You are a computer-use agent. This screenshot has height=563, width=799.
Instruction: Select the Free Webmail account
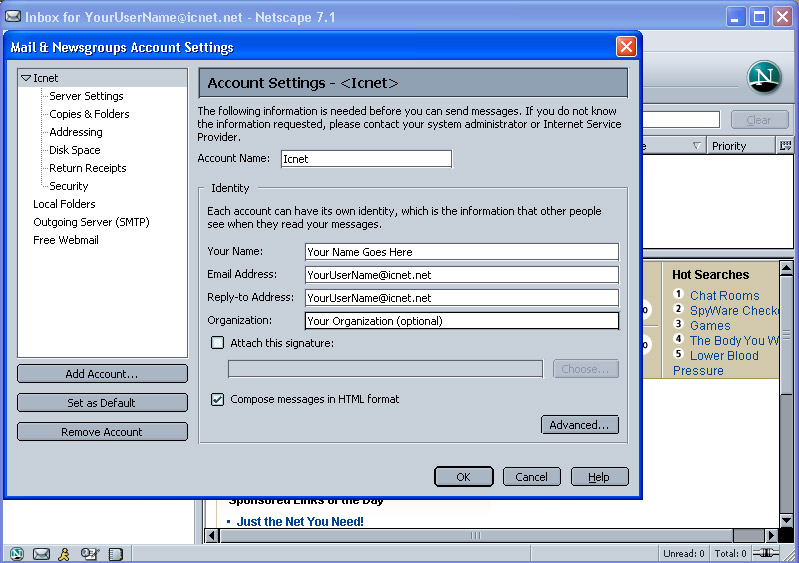tap(66, 239)
